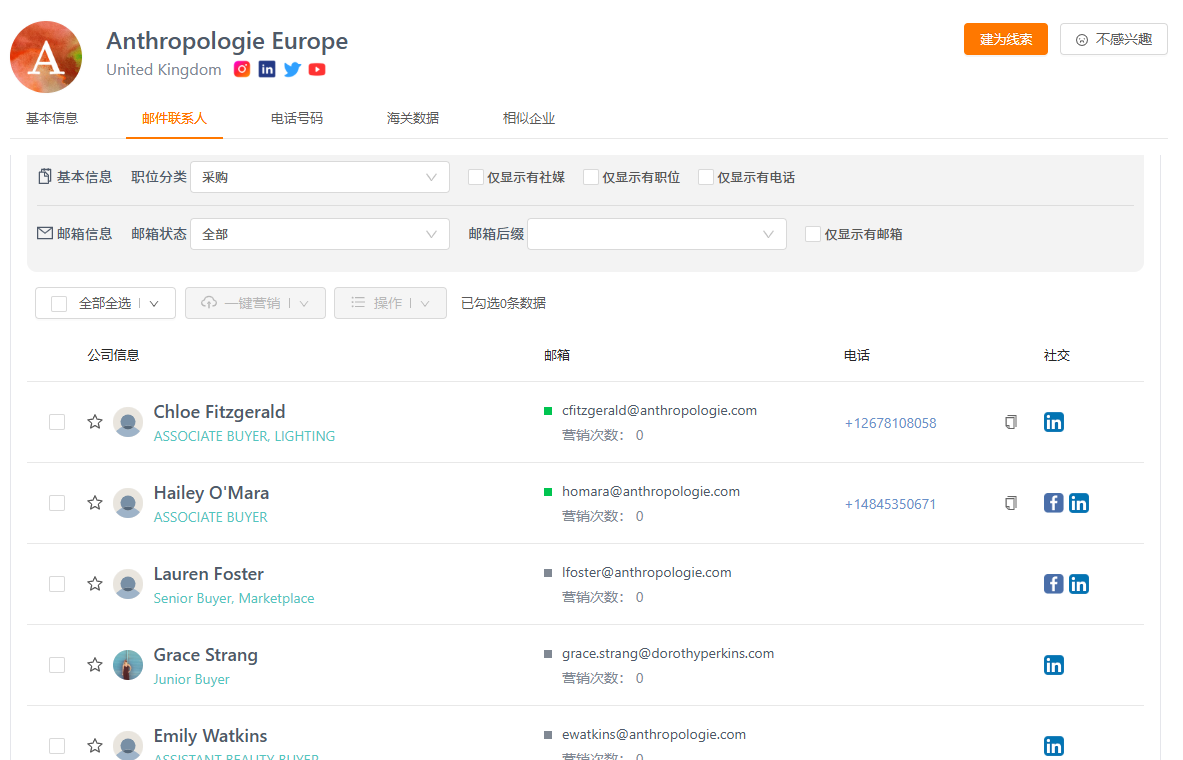Image resolution: width=1183 pixels, height=760 pixels.
Task: Tick the checkbox for Emily Watkins
Action: 57,746
